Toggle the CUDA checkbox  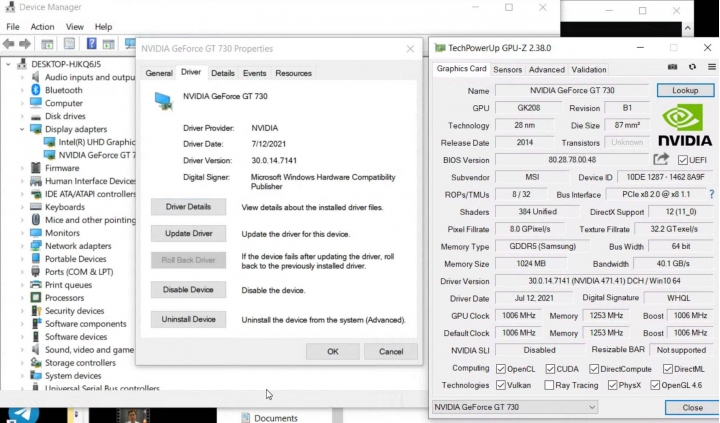pyautogui.click(x=550, y=369)
